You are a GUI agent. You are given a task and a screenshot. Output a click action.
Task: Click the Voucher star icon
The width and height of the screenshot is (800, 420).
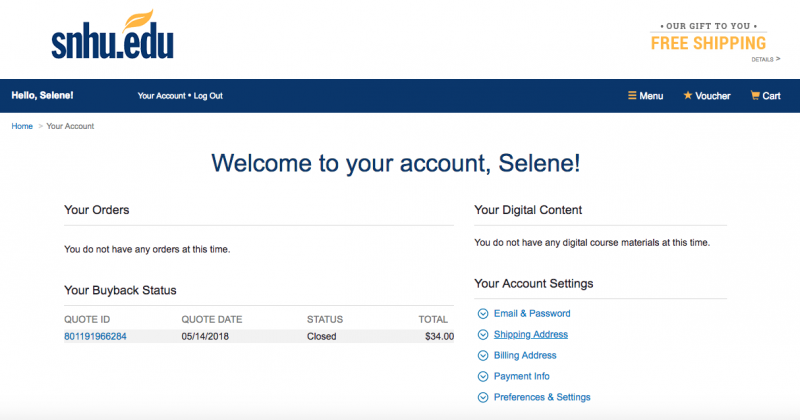click(x=687, y=96)
